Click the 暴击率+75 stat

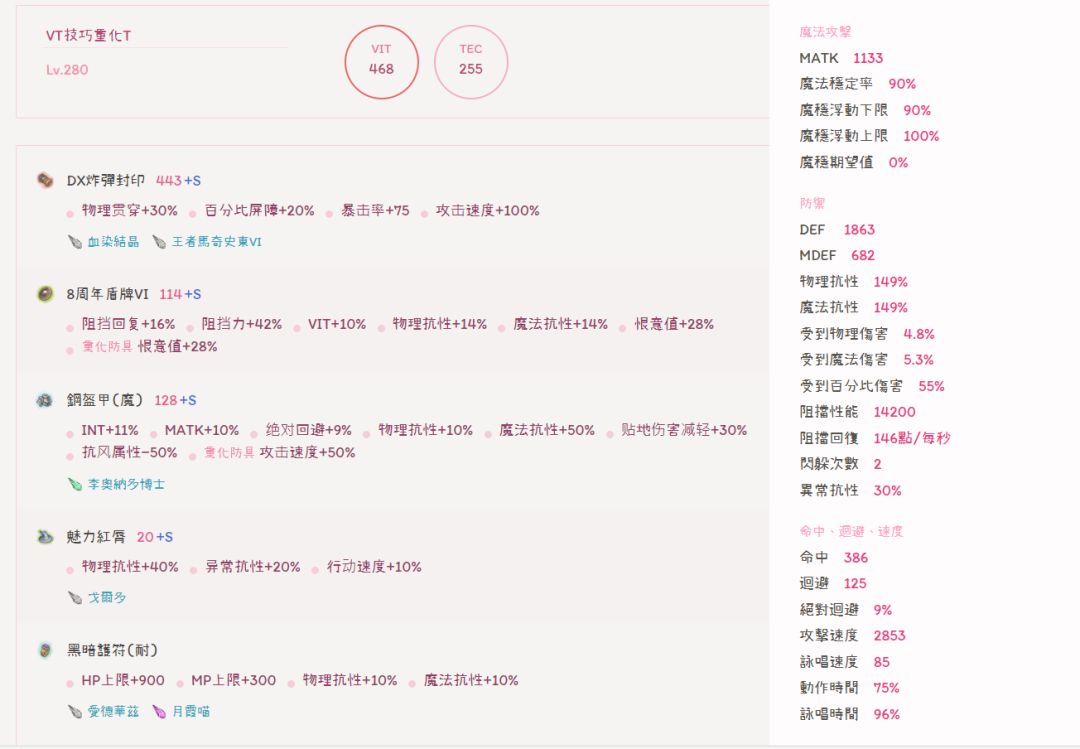click(x=375, y=210)
